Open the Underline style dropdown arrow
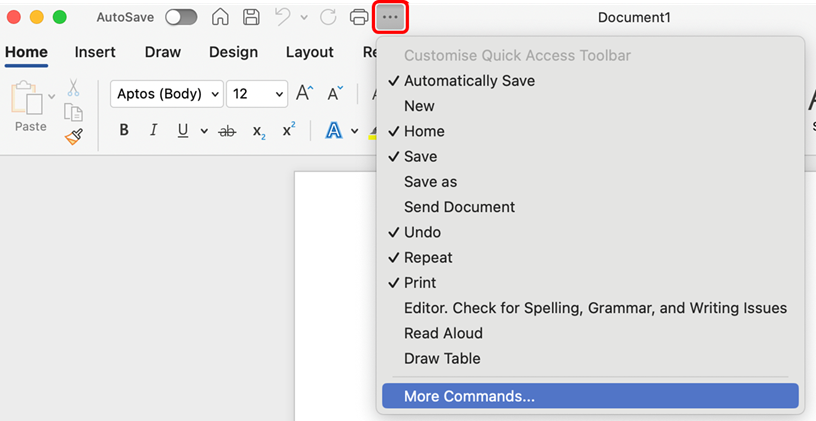Screen dimensions: 816x421 [205, 131]
